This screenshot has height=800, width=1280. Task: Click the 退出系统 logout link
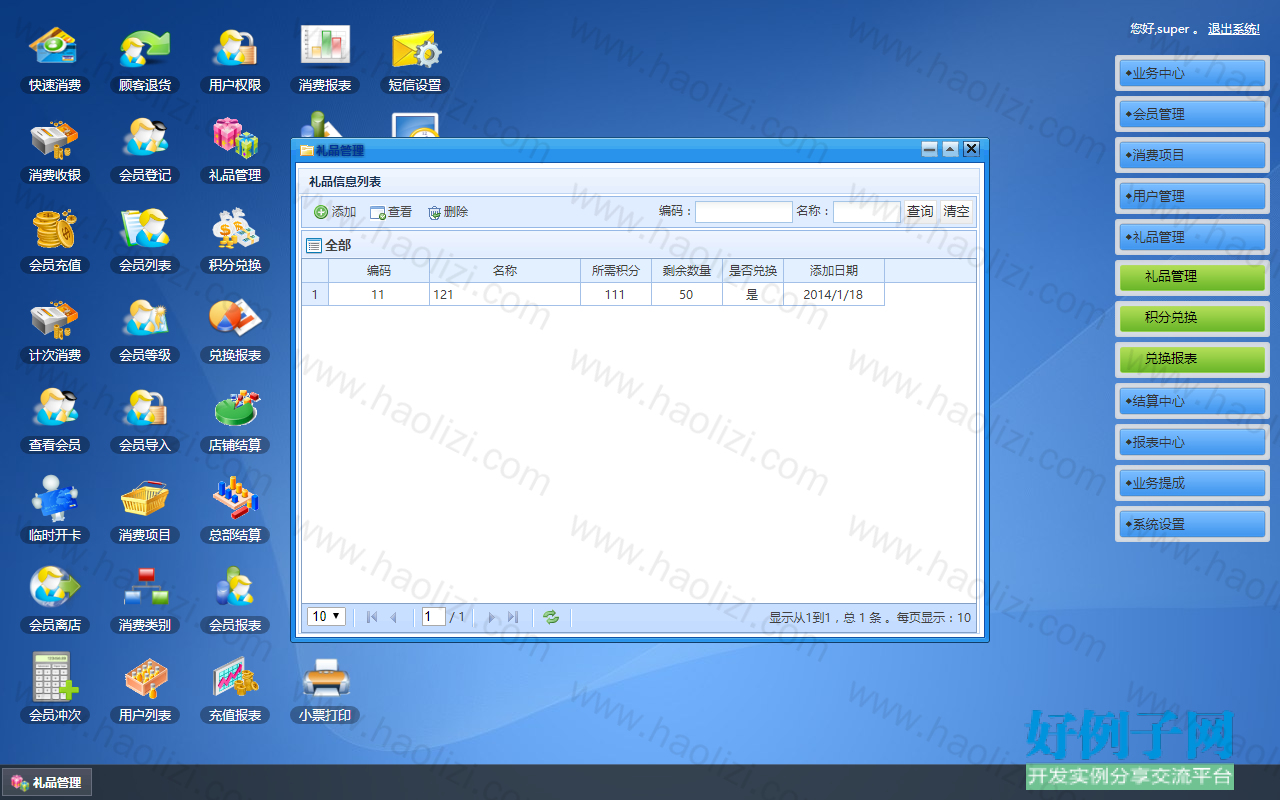(1234, 29)
